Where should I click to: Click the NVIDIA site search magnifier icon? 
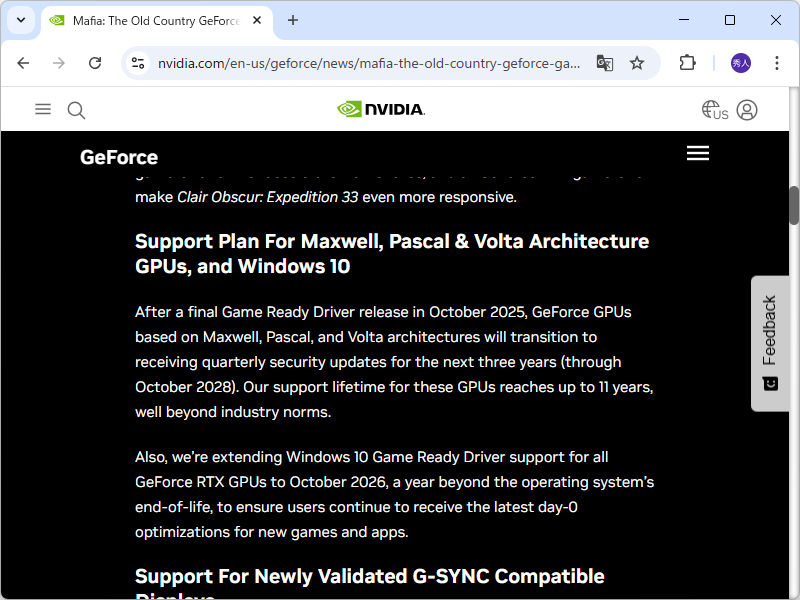(76, 110)
